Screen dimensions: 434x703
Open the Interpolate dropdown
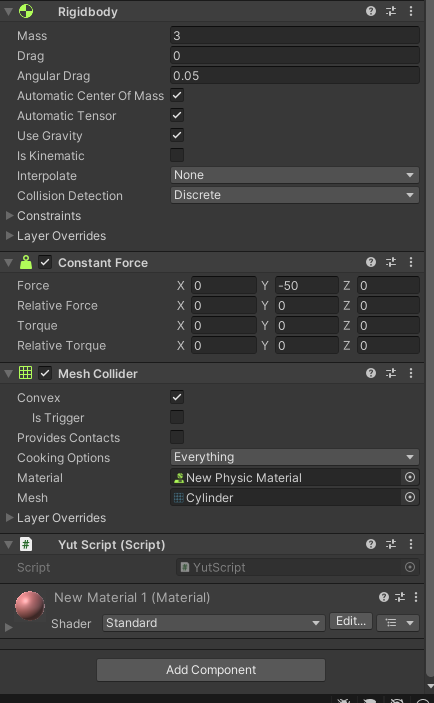click(295, 175)
